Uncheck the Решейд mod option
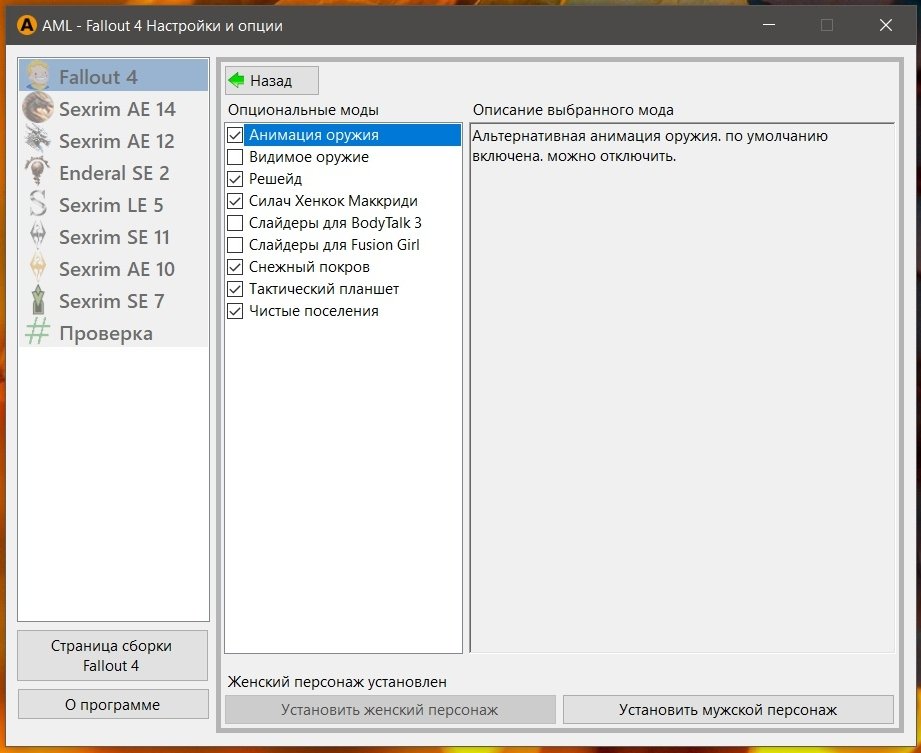 [x=235, y=179]
